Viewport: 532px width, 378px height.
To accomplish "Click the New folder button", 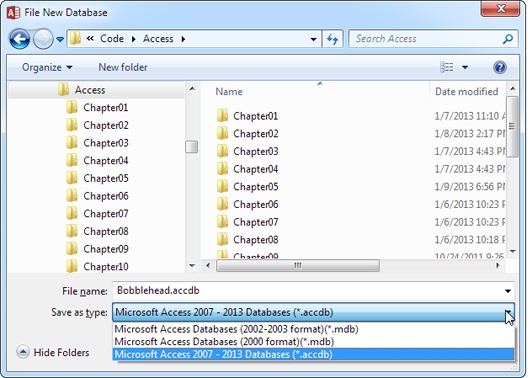I will coord(123,67).
